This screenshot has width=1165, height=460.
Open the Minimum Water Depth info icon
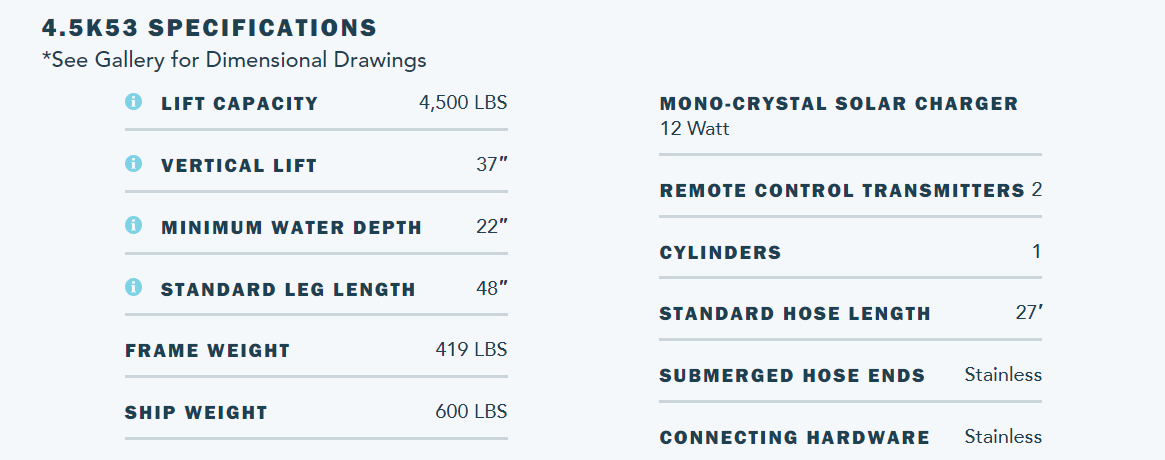pos(133,226)
